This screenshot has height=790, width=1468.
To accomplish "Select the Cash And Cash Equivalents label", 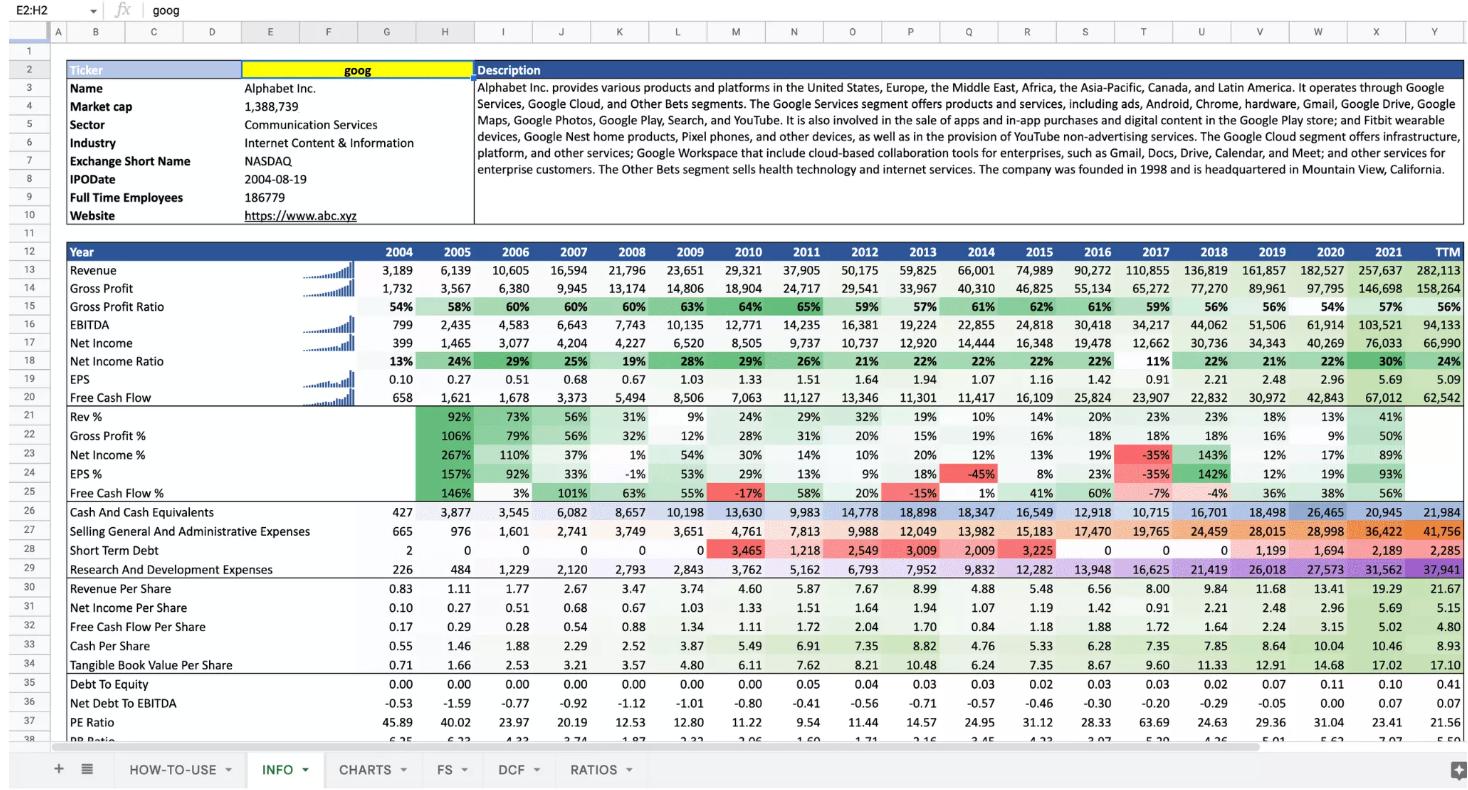I will 142,512.
